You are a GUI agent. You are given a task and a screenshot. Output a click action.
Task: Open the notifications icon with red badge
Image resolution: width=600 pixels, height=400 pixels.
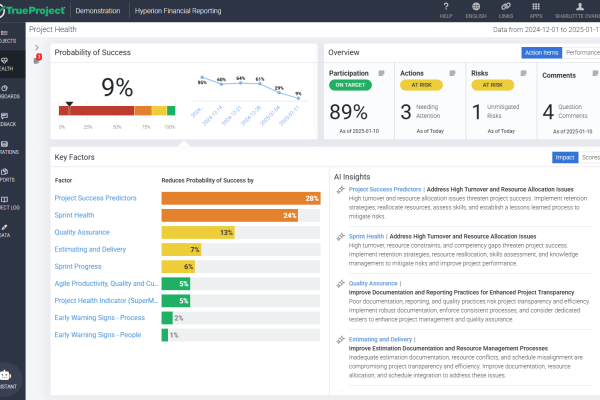coord(37,59)
